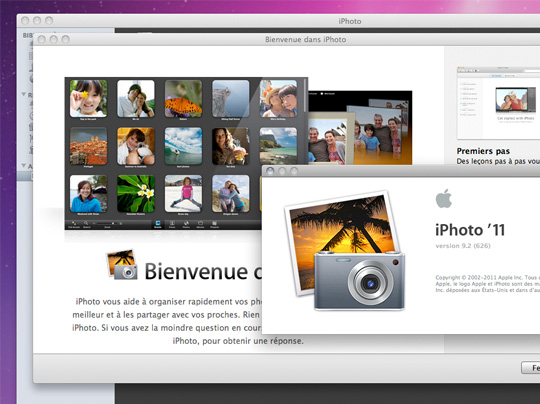Click the Premiers pas tutorial preview thumbnail
Screen dimensions: 540x404
[x=498, y=103]
